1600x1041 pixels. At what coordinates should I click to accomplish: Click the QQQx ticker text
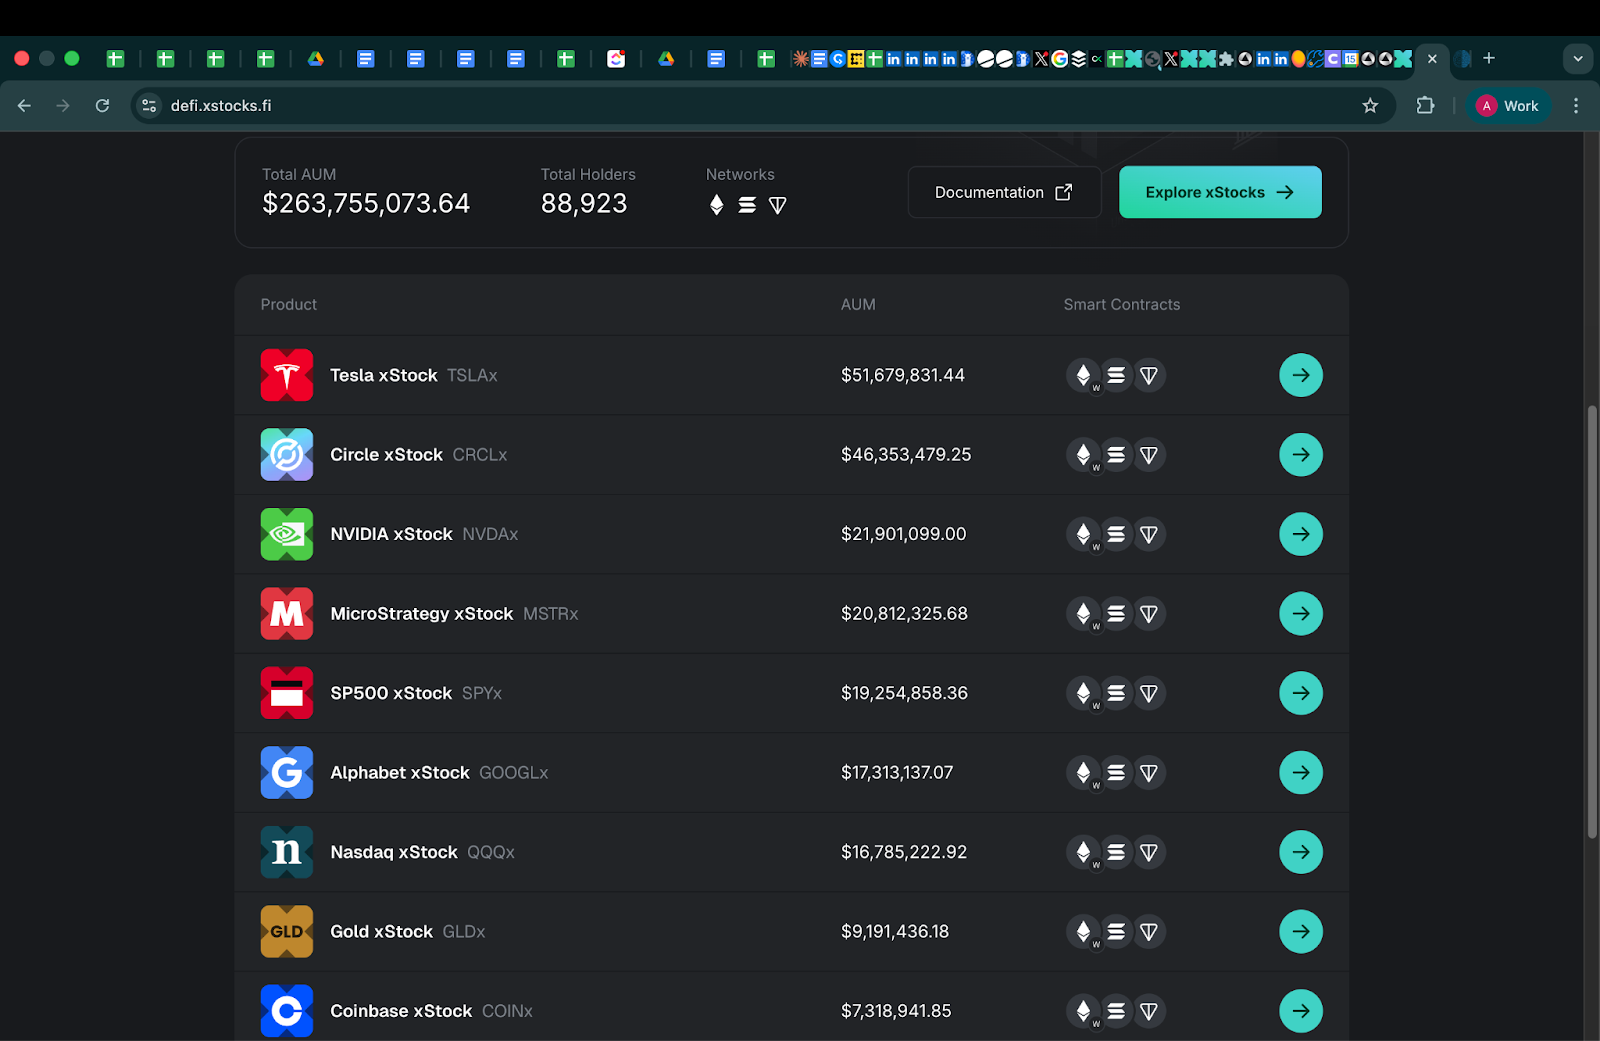(491, 852)
